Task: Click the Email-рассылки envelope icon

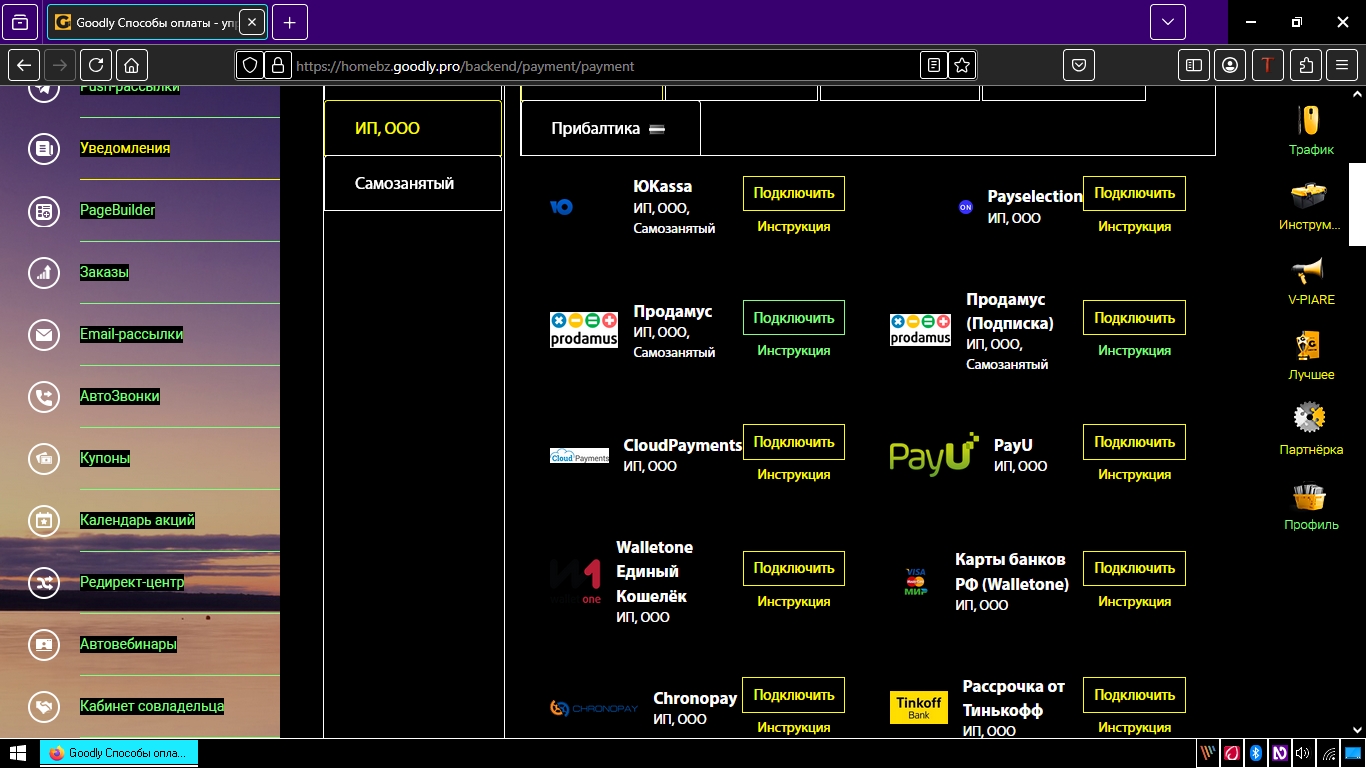Action: point(44,335)
